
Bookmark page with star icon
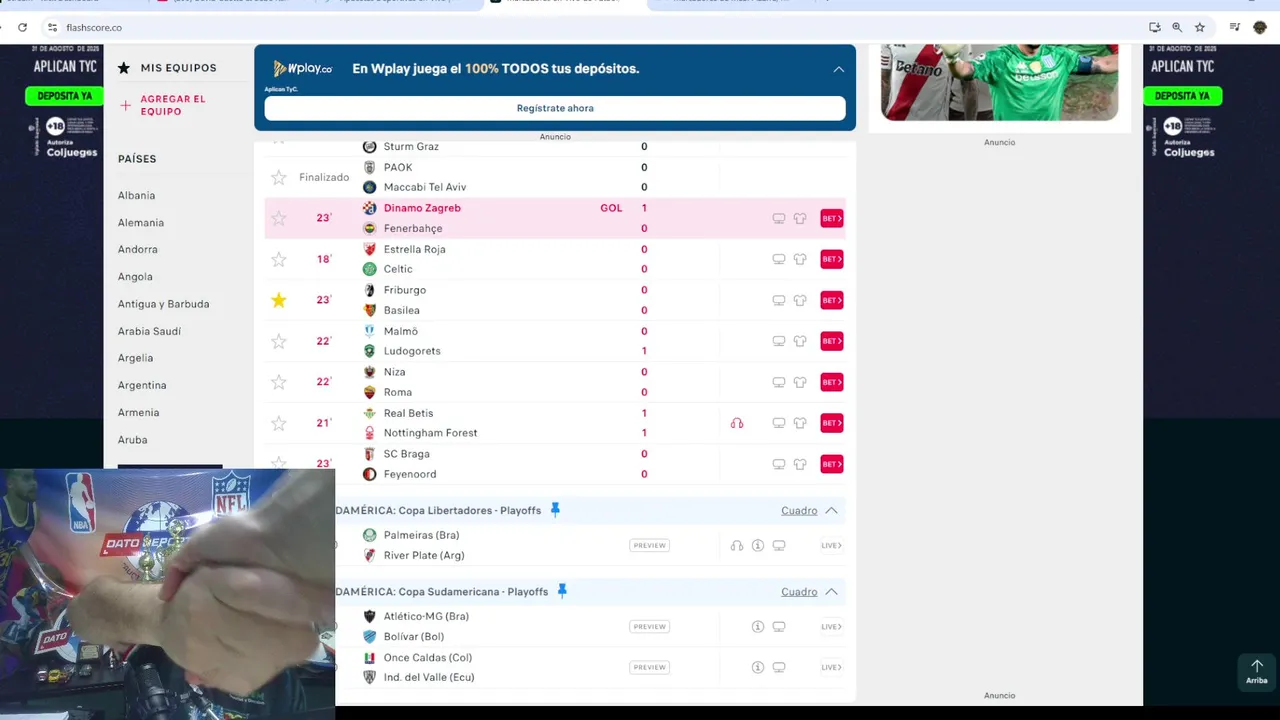point(1200,27)
